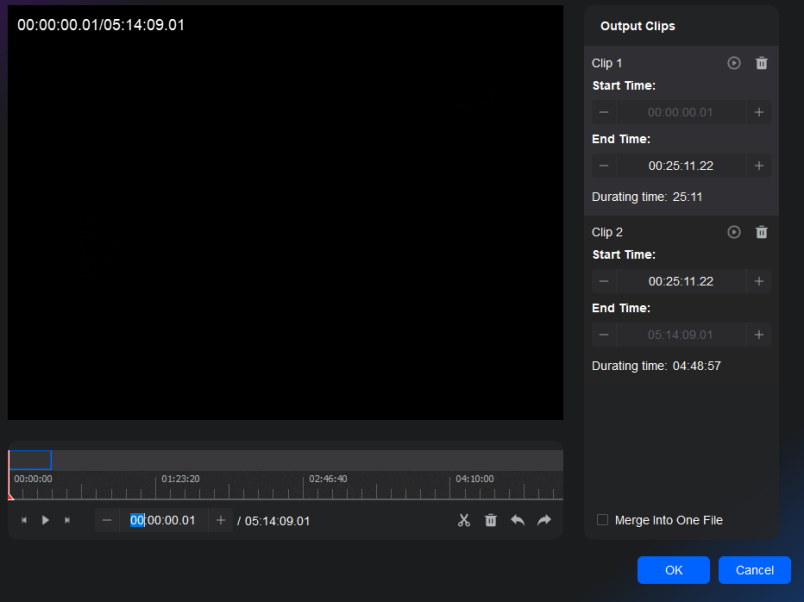Step to the previous frame
This screenshot has width=804, height=602.
pos(24,520)
